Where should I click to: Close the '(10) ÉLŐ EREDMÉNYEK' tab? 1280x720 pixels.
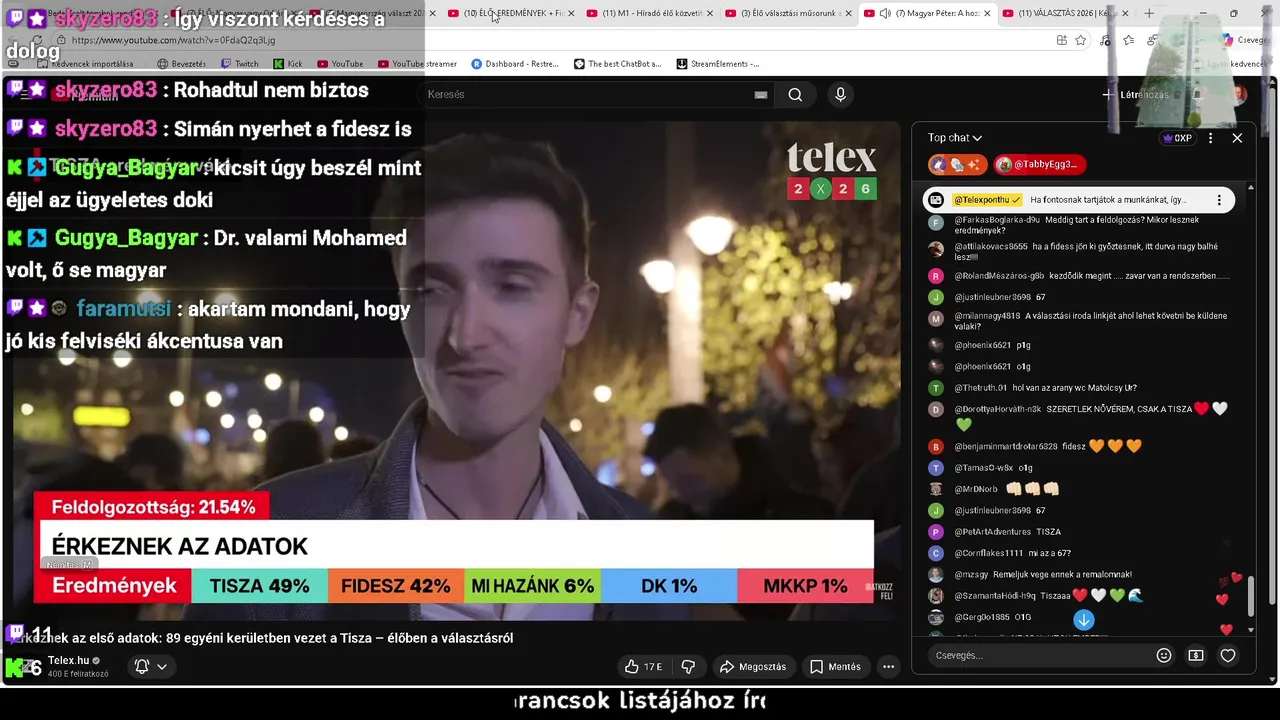point(571,13)
